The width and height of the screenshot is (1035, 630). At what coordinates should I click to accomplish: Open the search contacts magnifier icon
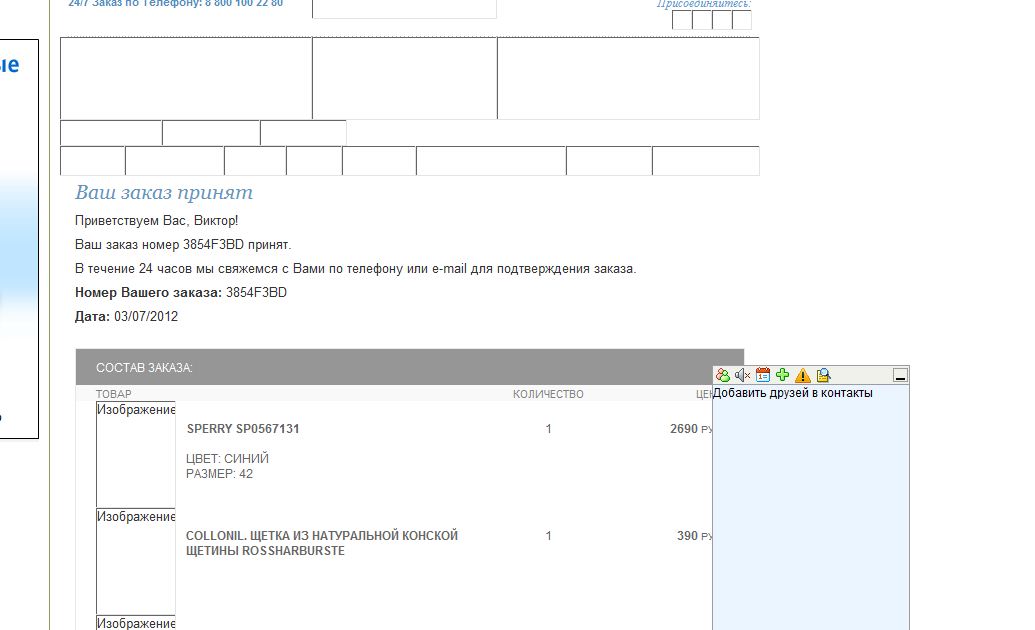click(823, 375)
